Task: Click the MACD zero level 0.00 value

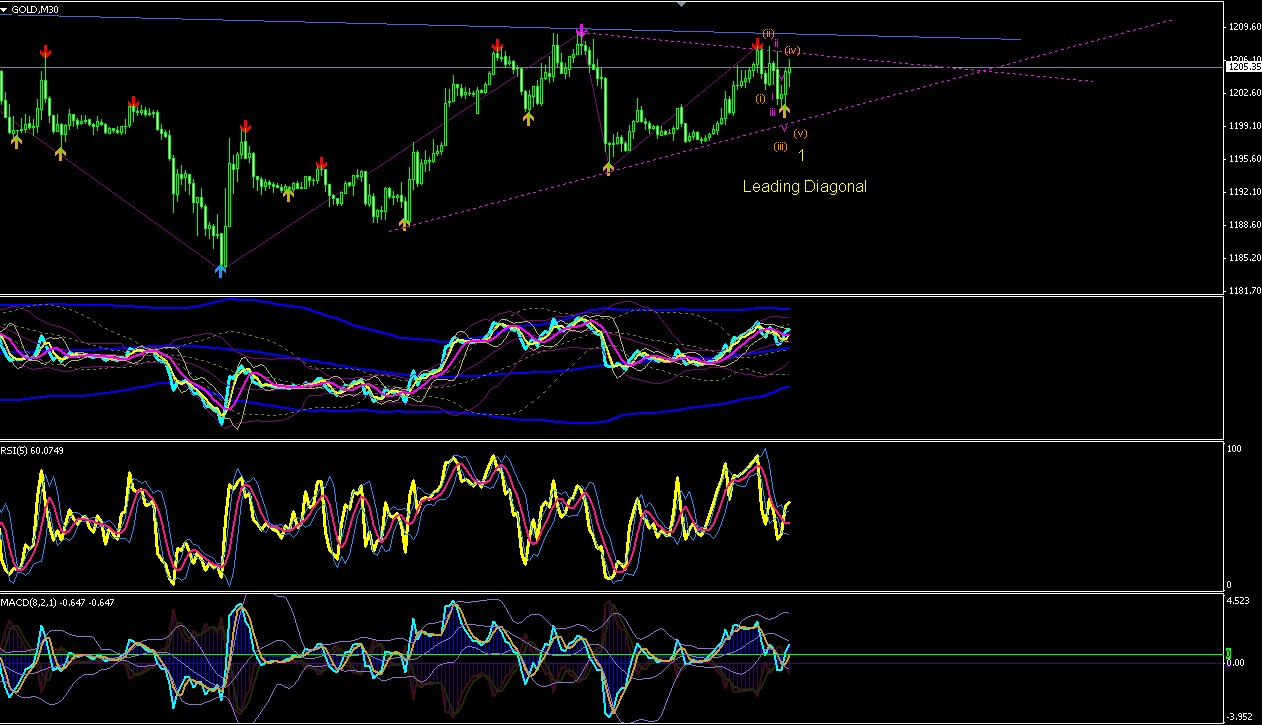Action: (1237, 663)
